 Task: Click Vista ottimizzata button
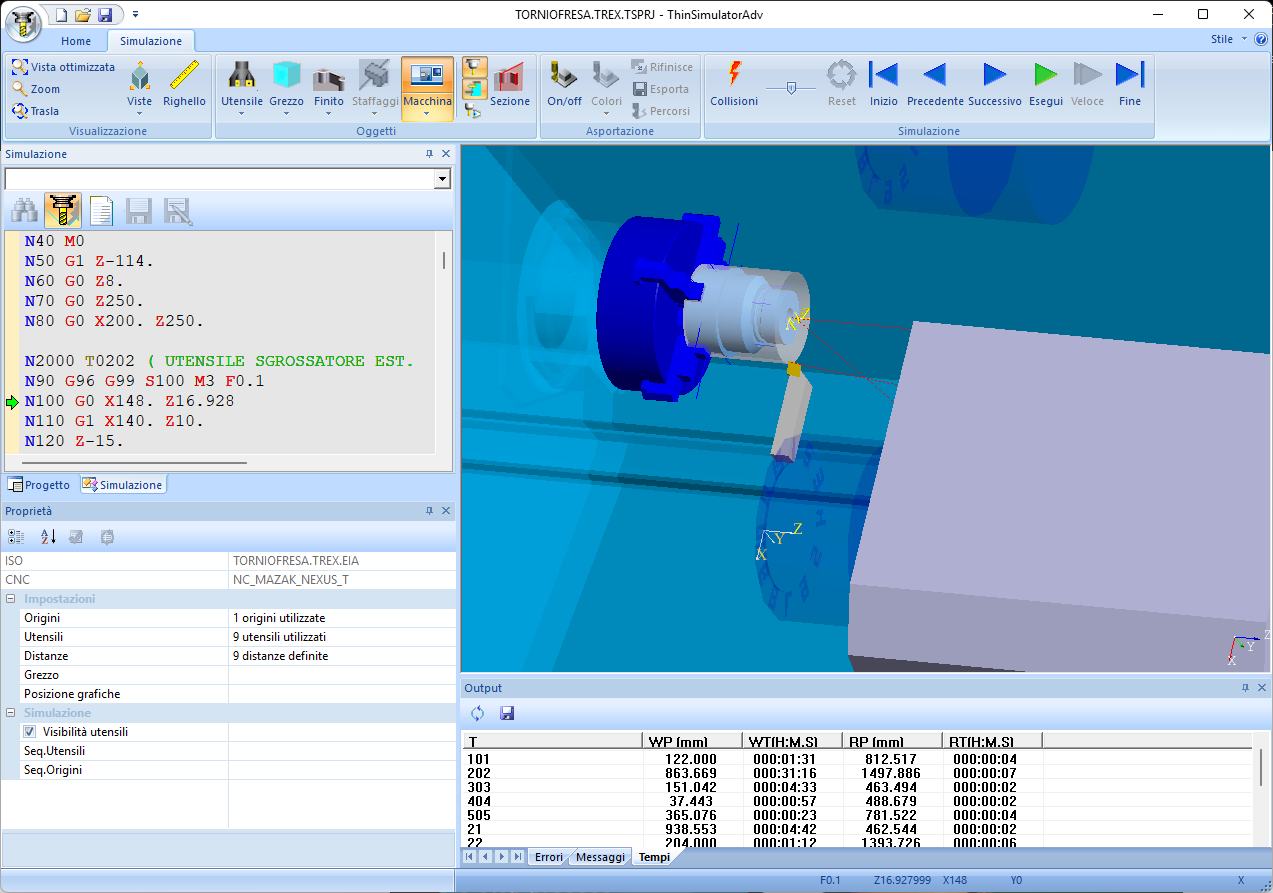point(63,67)
